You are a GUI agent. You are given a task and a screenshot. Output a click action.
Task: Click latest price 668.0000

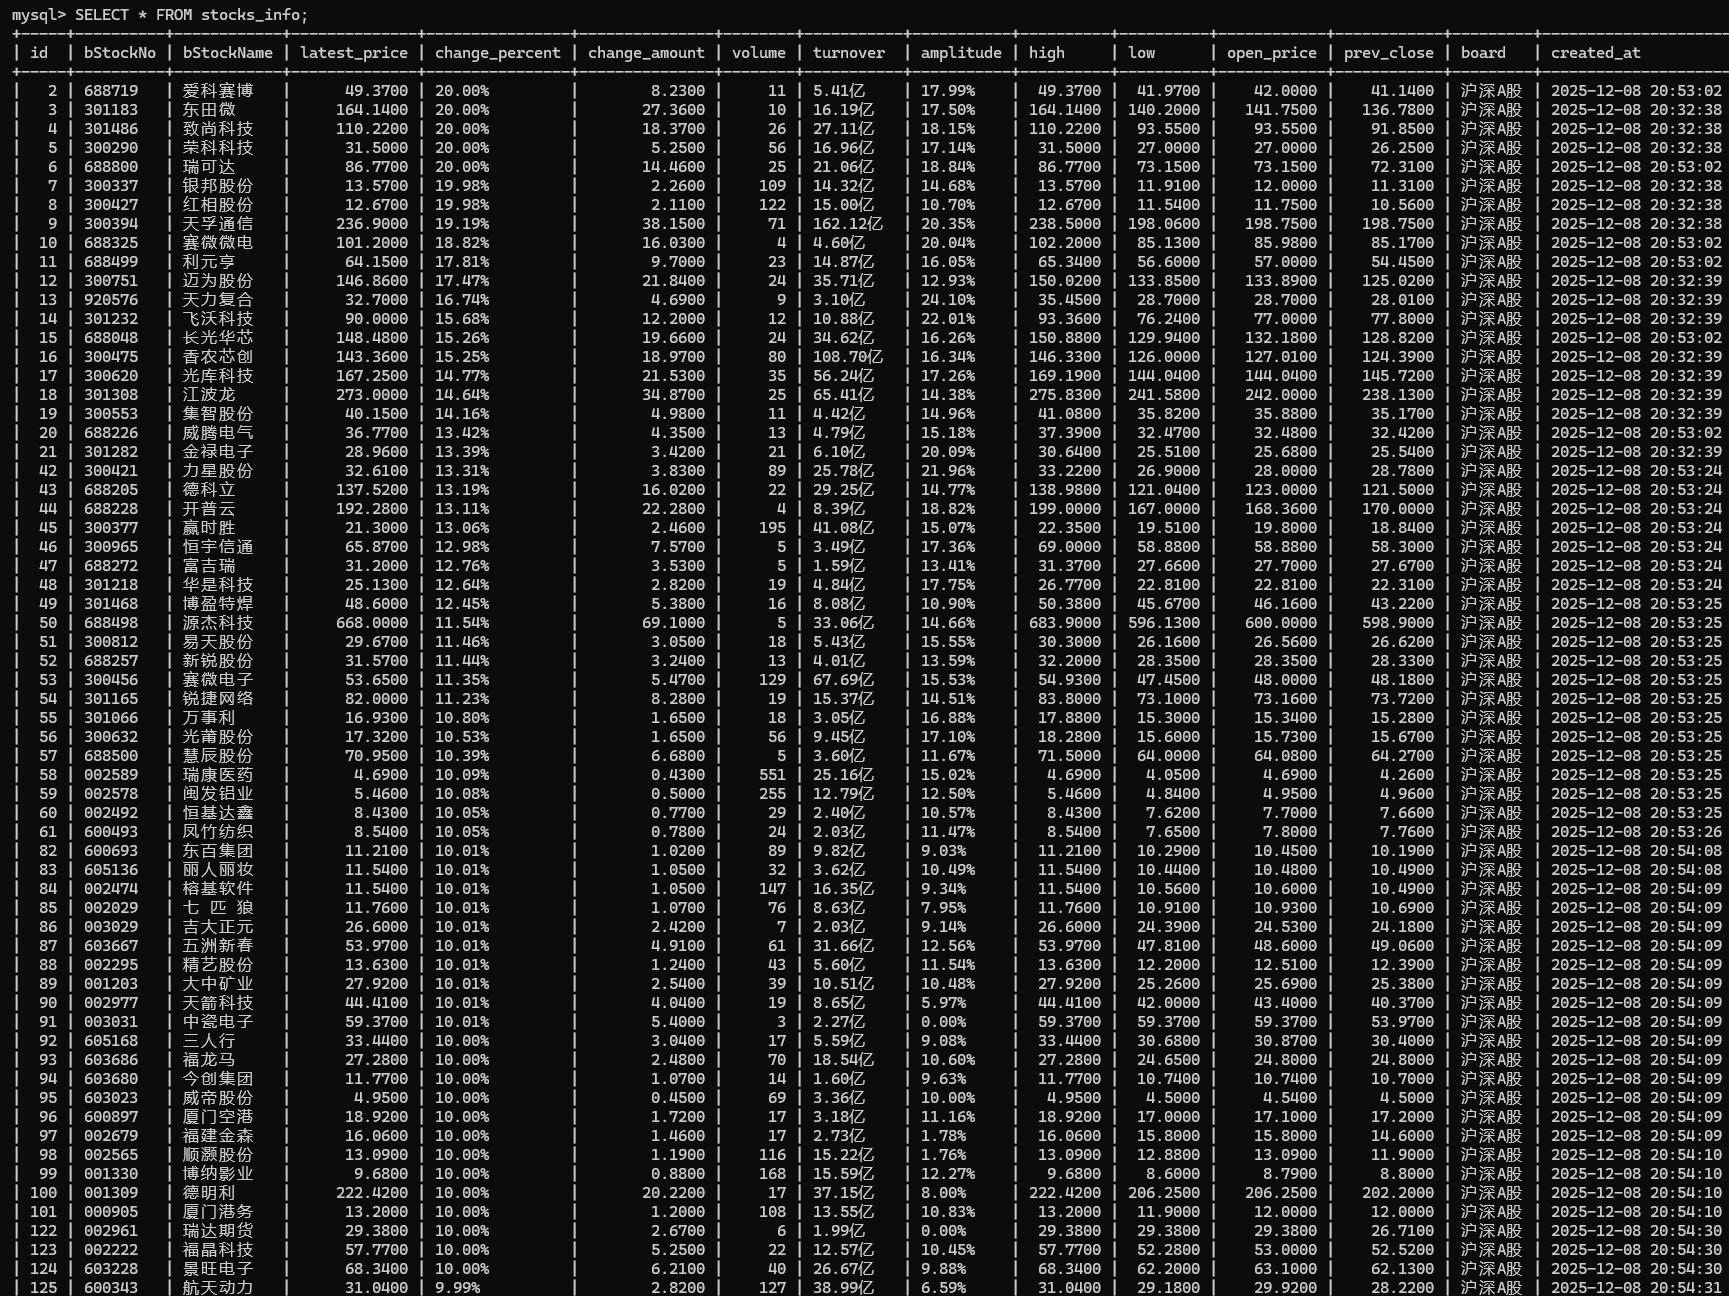coord(372,623)
